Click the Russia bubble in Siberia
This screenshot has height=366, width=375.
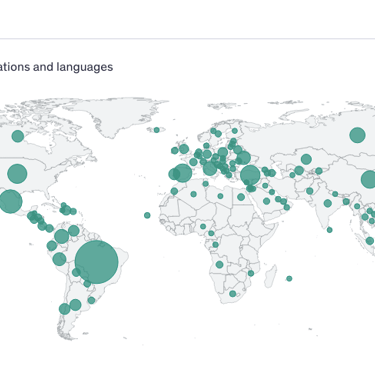tap(357, 135)
